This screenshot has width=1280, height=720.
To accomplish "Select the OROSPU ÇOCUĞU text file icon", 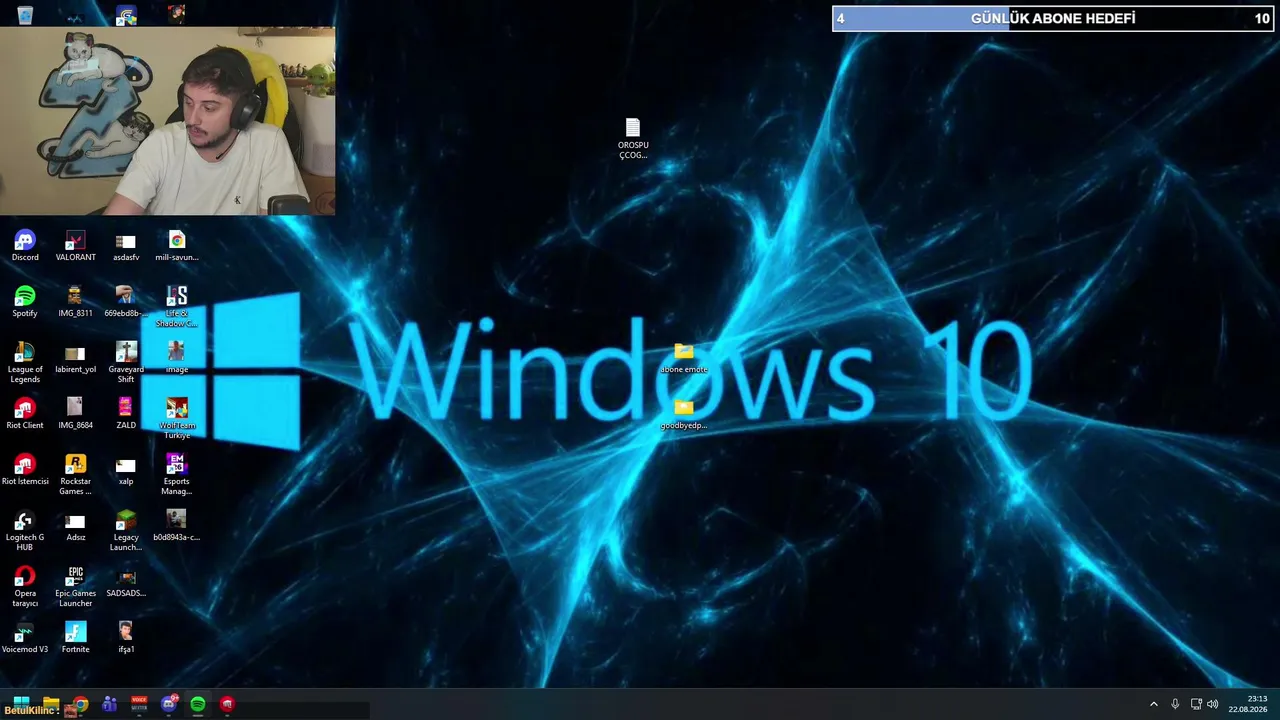I will click(x=633, y=139).
